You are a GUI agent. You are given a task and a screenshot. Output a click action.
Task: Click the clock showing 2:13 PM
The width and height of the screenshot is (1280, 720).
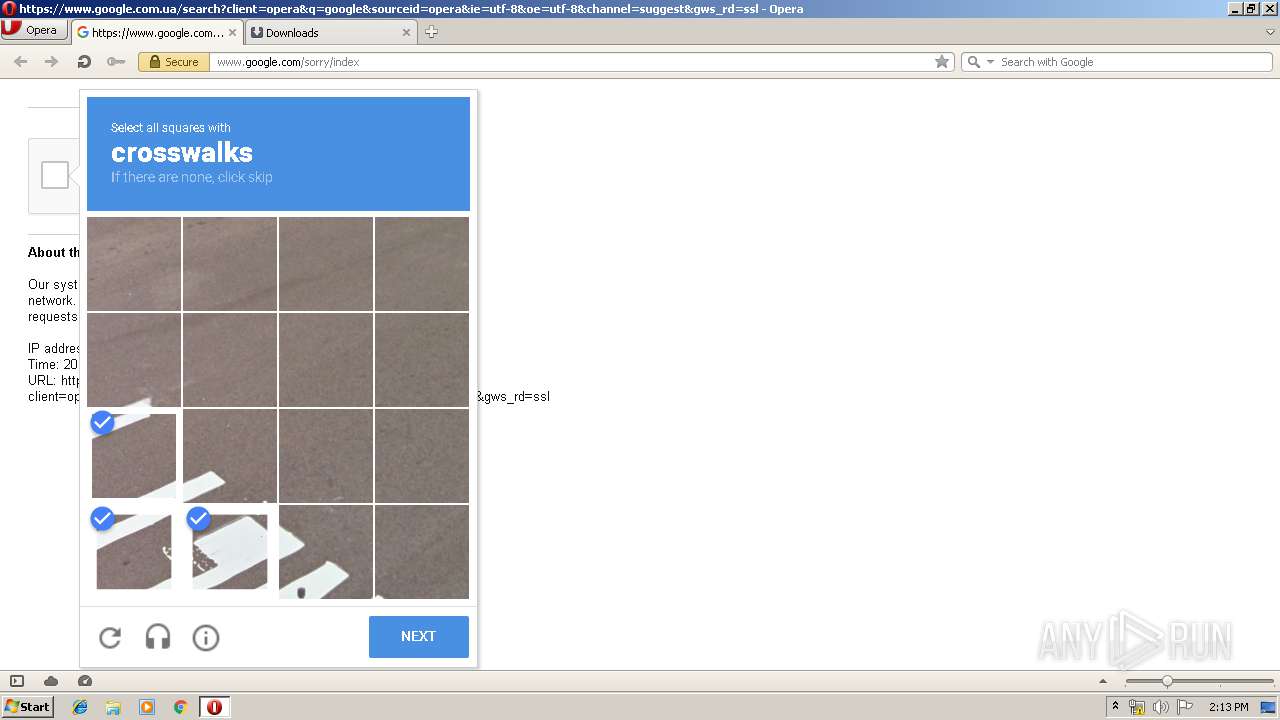click(1228, 707)
